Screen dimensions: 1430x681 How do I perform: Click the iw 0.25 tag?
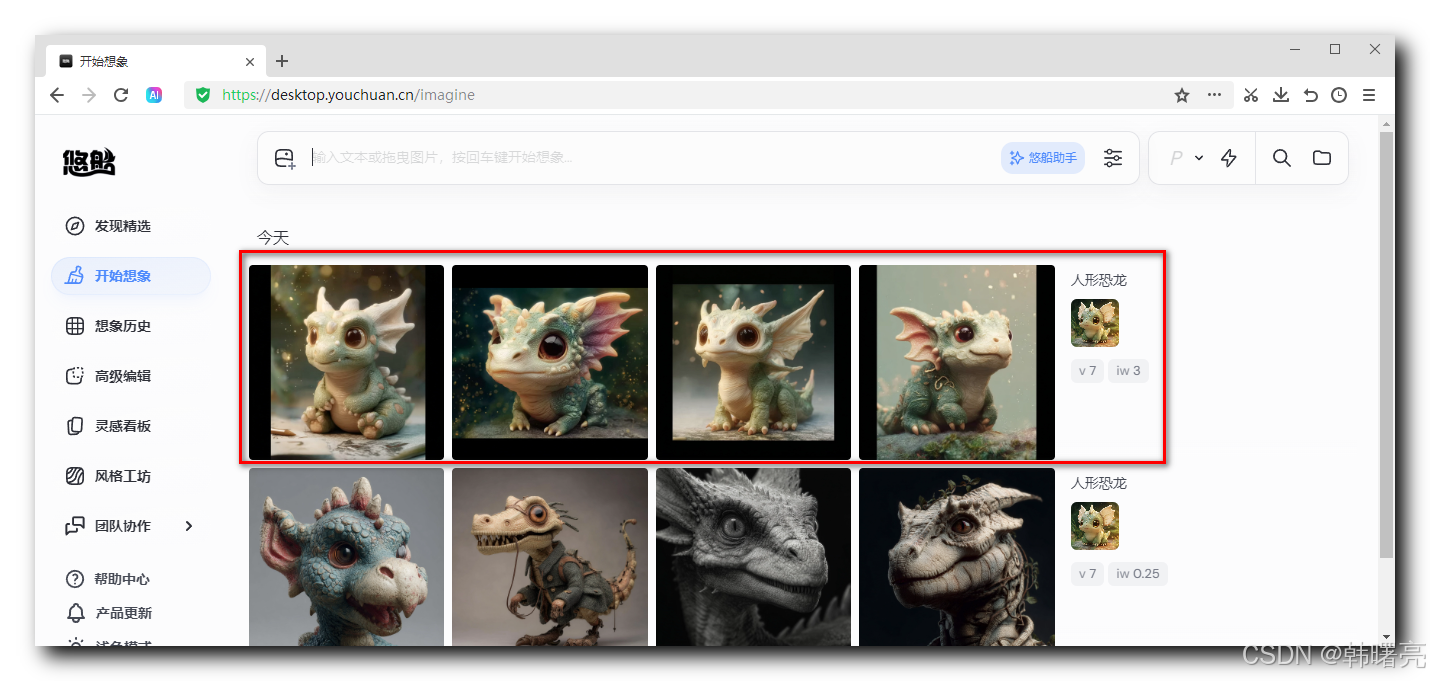[x=1138, y=574]
